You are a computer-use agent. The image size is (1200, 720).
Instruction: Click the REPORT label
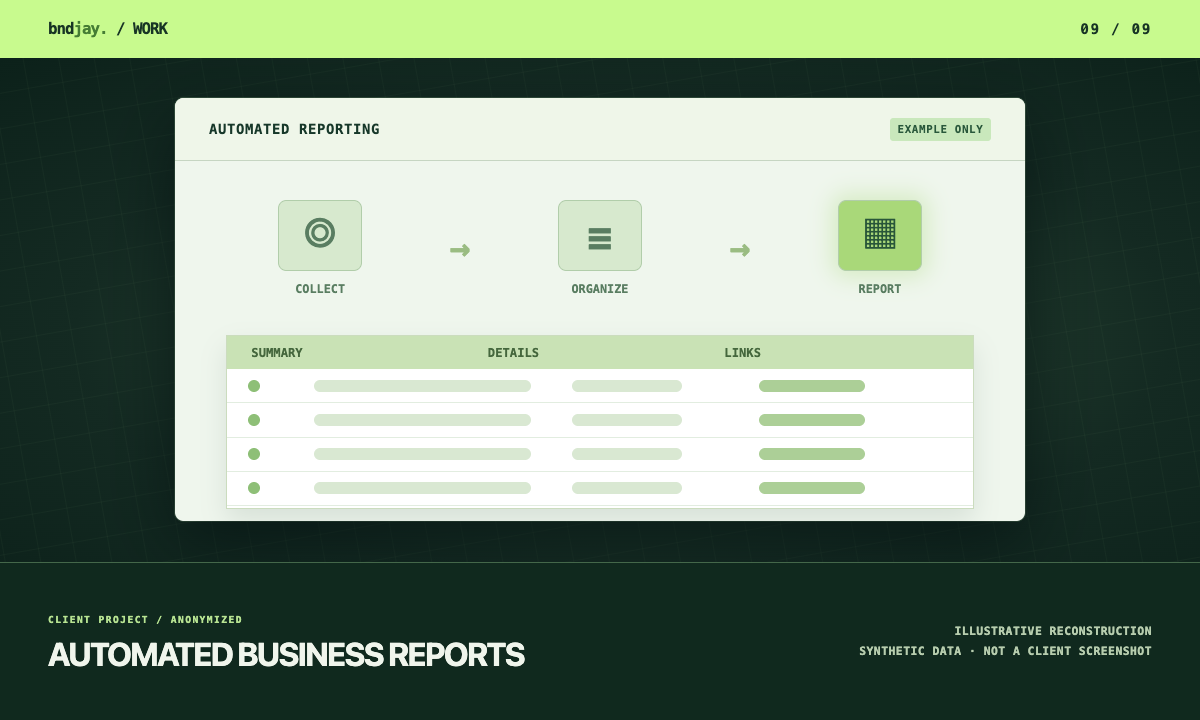[880, 289]
